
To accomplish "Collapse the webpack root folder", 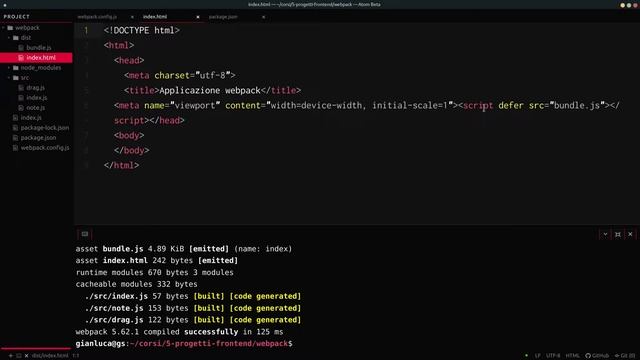I will (4, 28).
